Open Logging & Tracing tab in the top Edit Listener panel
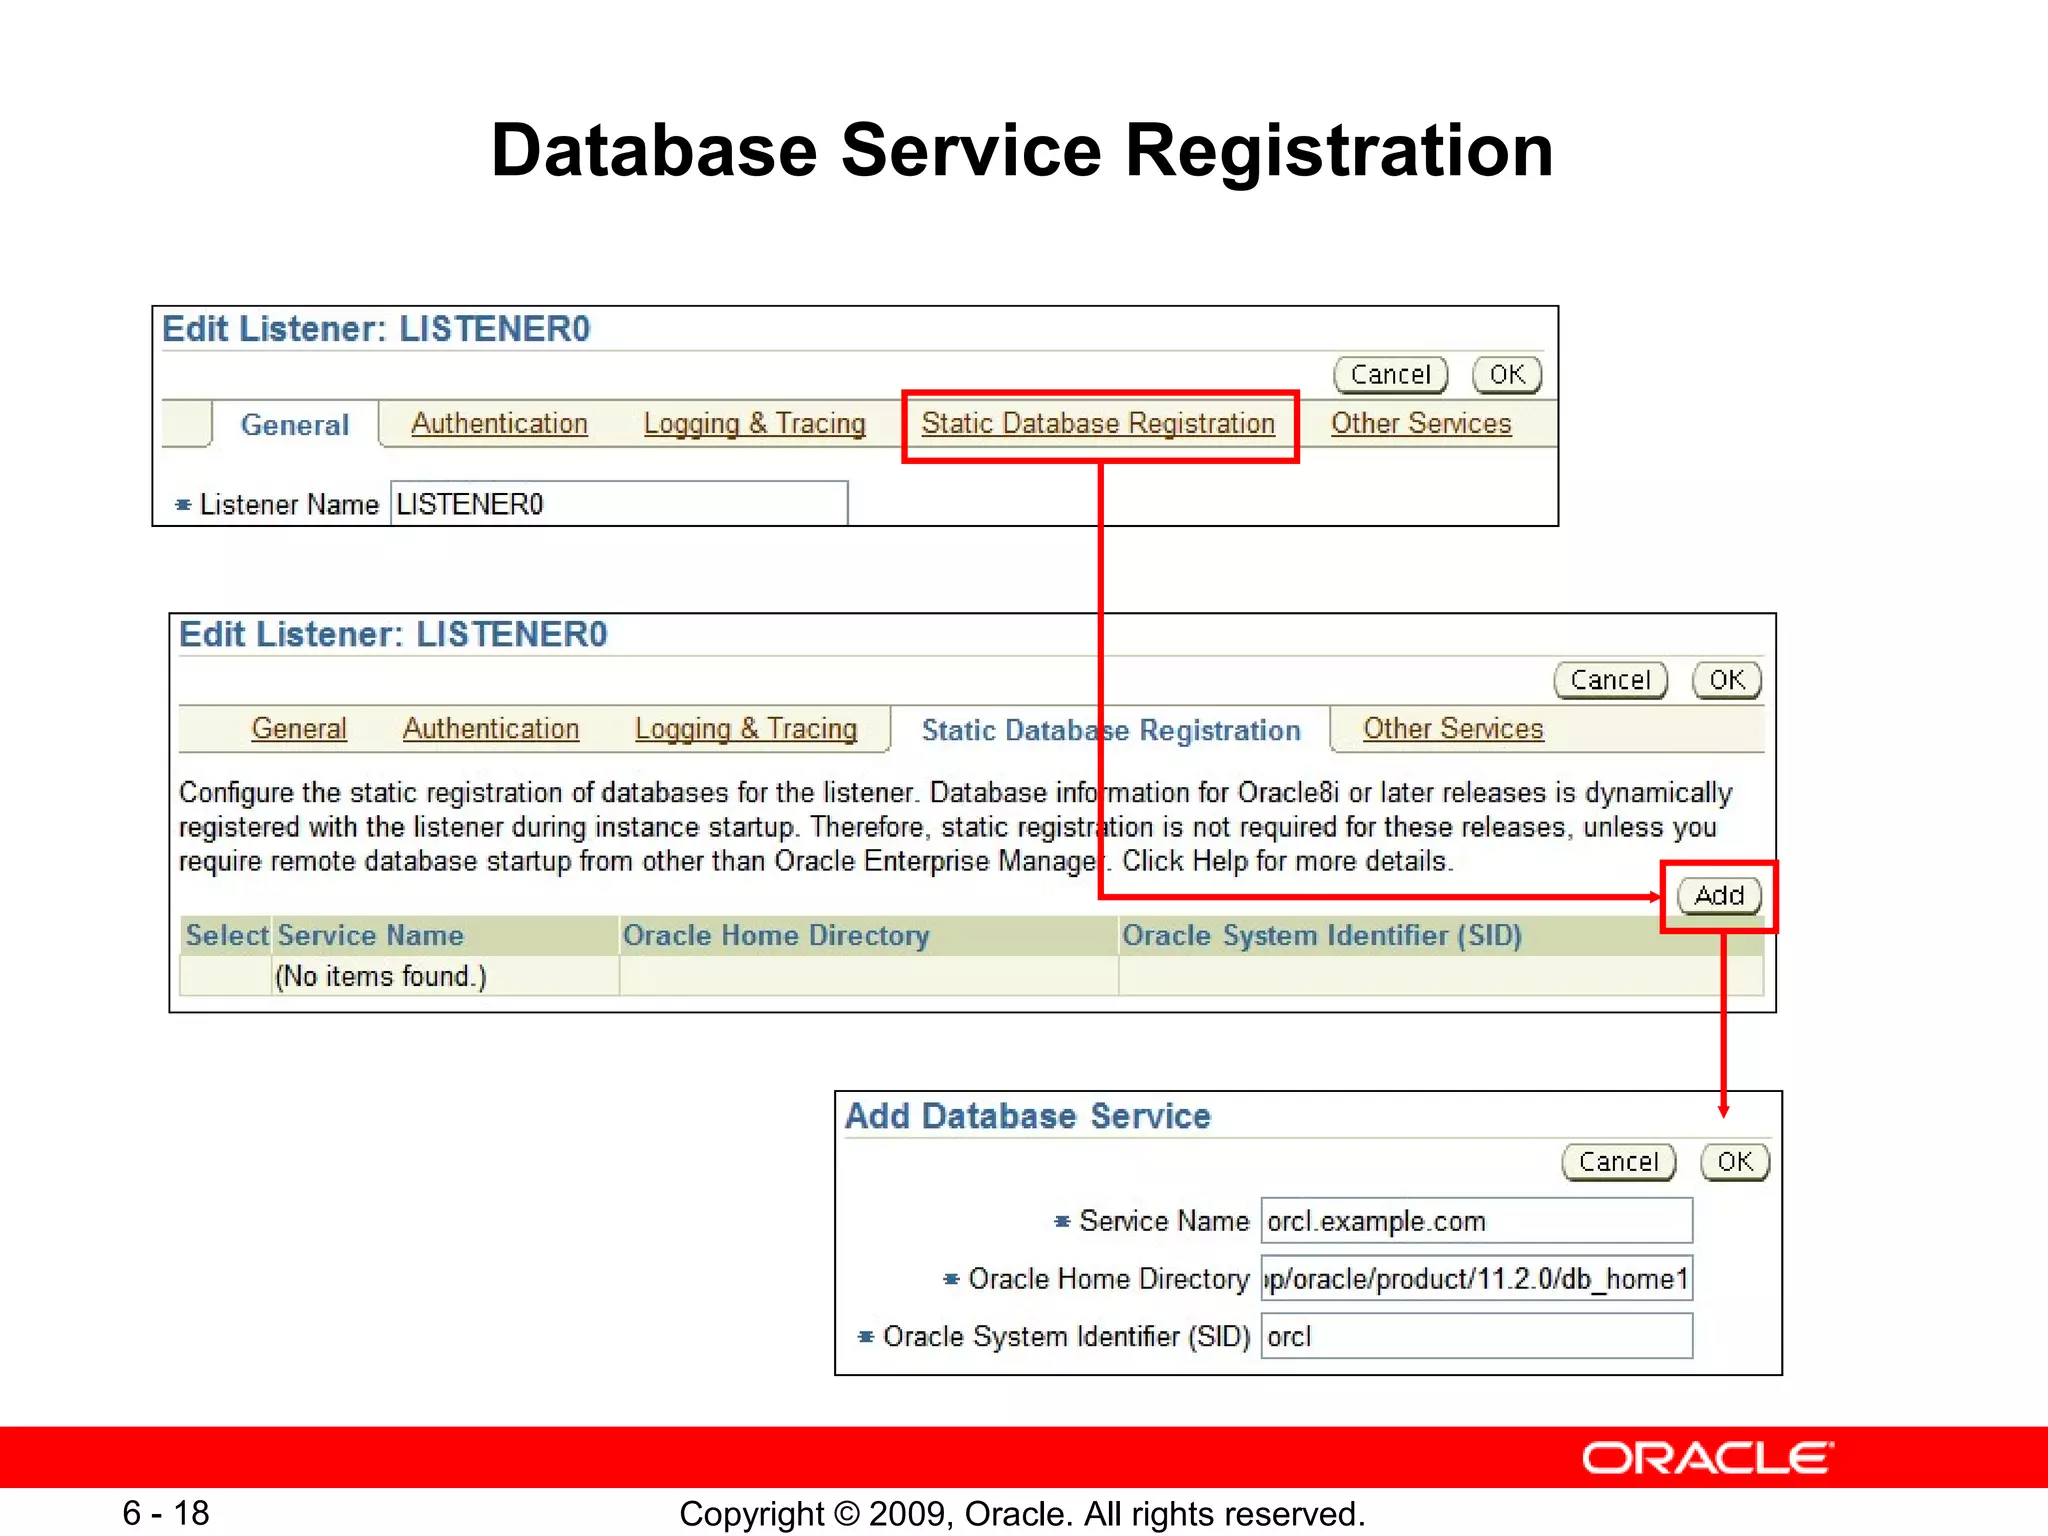This screenshot has height=1536, width=2048. [x=754, y=424]
